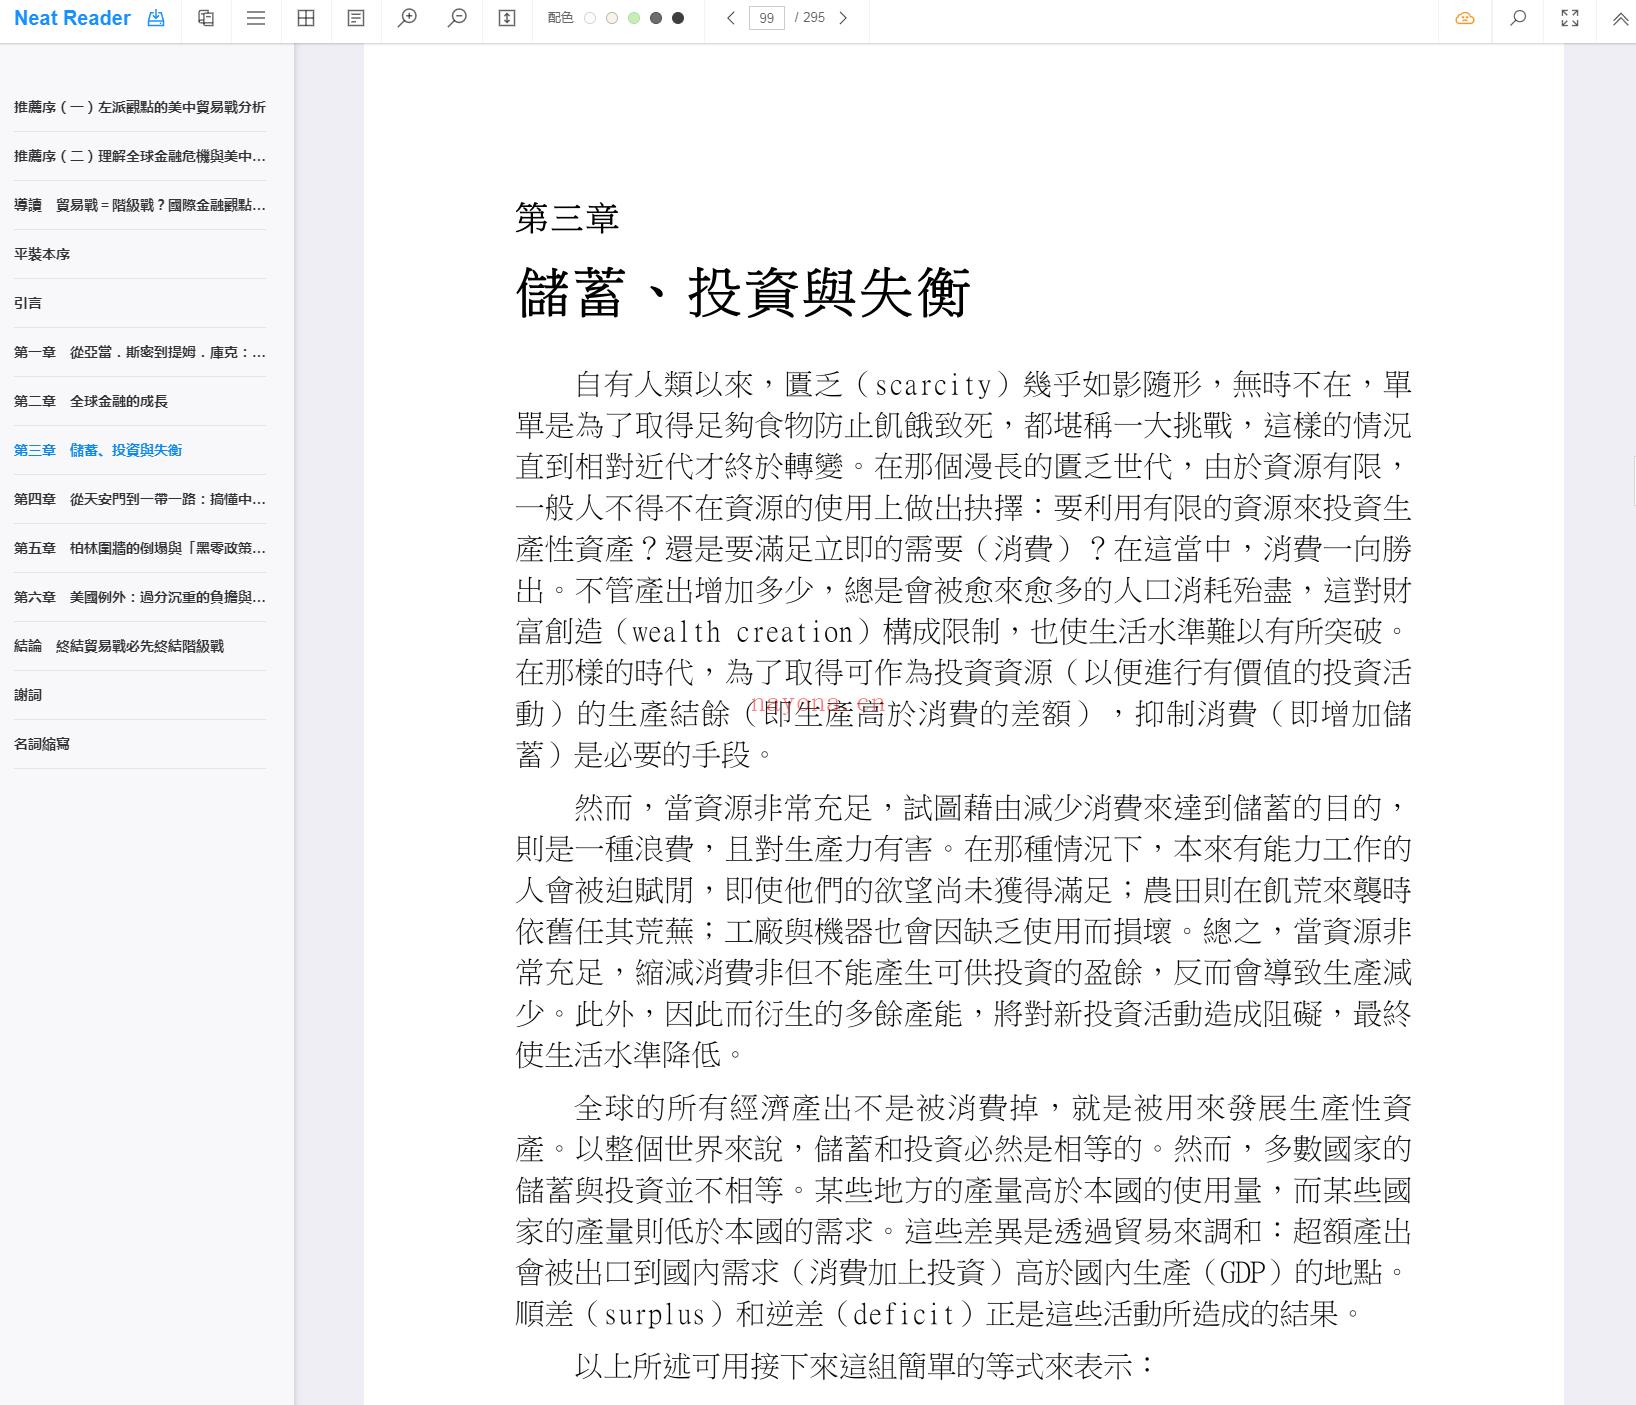This screenshot has width=1636, height=1405.
Task: Open 第四章 從天安門到一帶一路
Action: pyautogui.click(x=140, y=499)
